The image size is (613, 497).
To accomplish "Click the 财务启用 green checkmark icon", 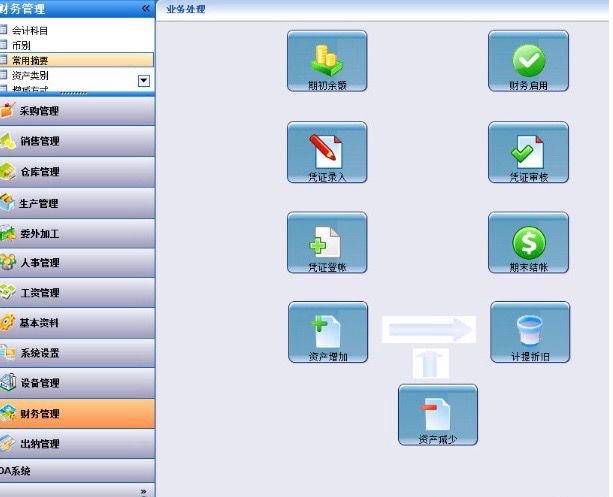I will pos(528,61).
